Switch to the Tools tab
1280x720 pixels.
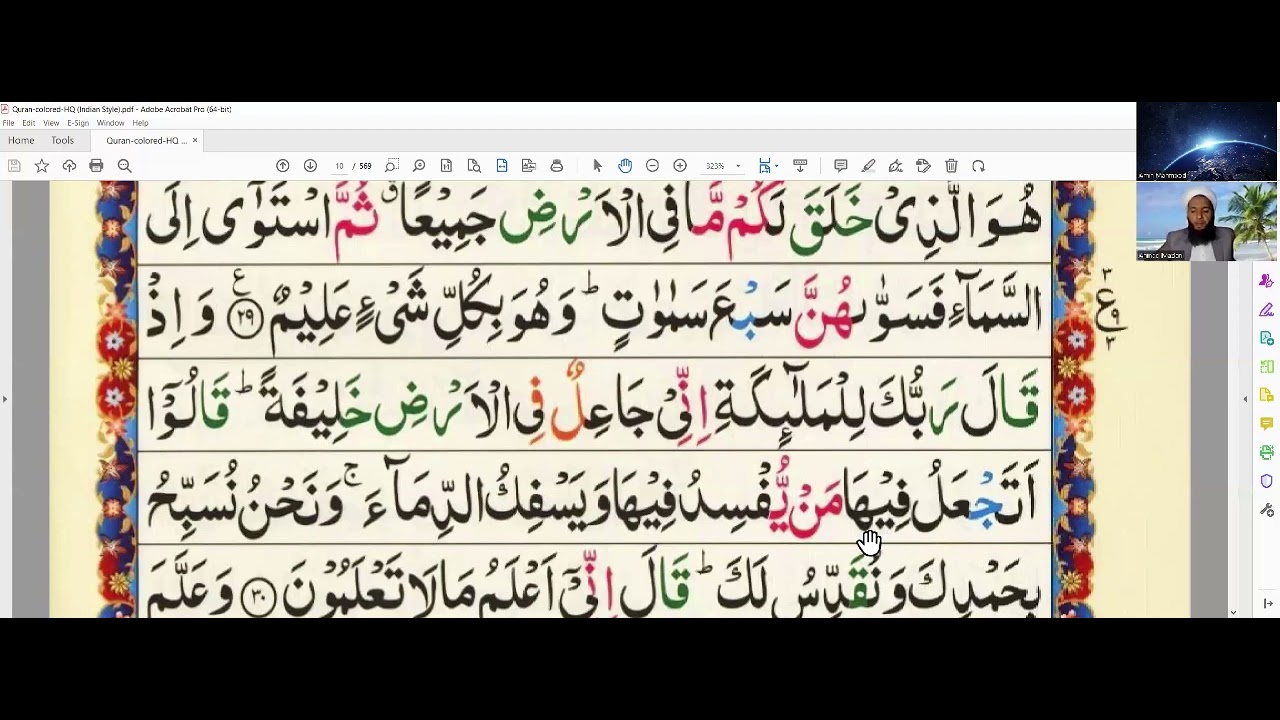62,141
